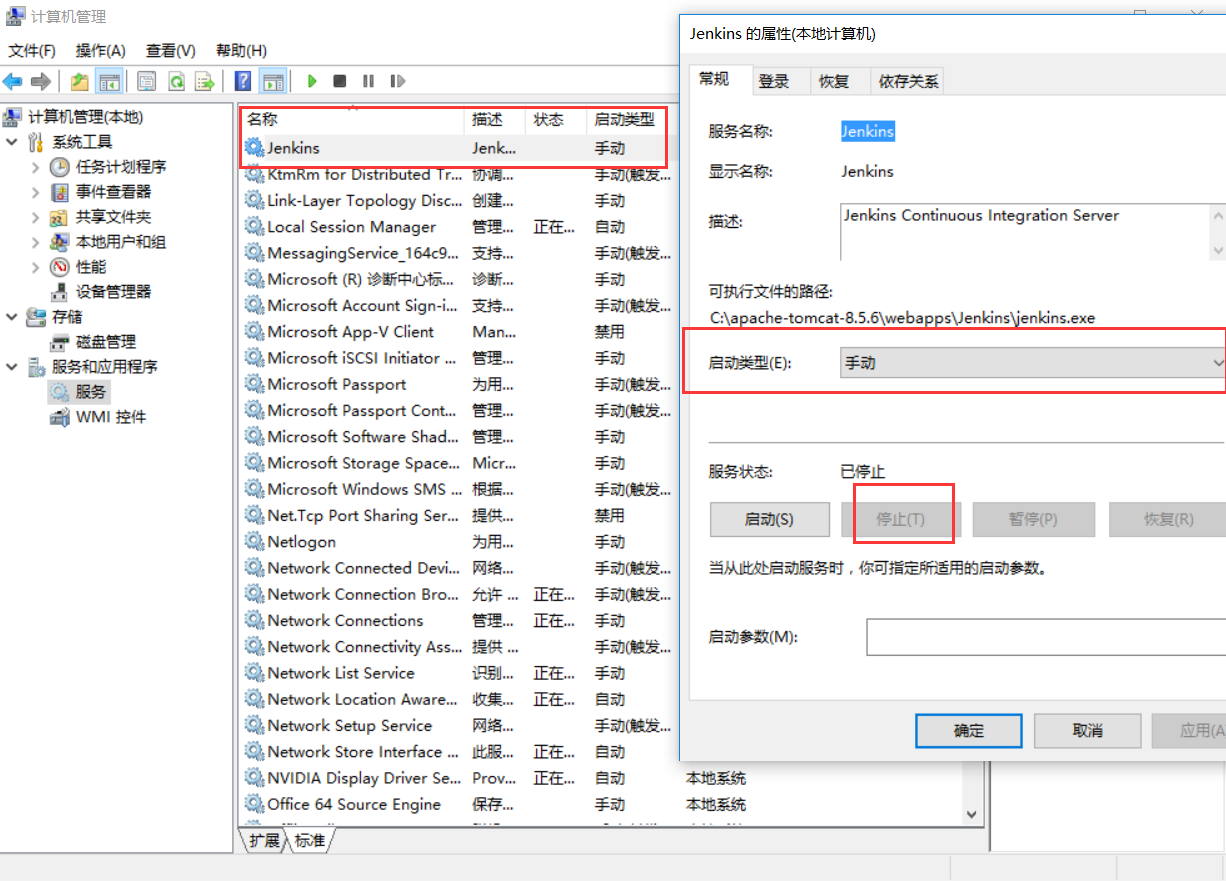
Task: Open the 操作(A) menu
Action: coord(101,50)
